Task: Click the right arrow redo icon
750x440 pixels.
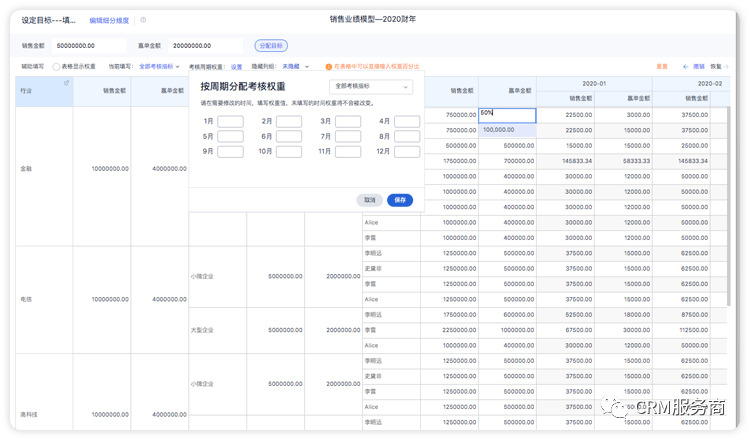Action: (x=726, y=66)
